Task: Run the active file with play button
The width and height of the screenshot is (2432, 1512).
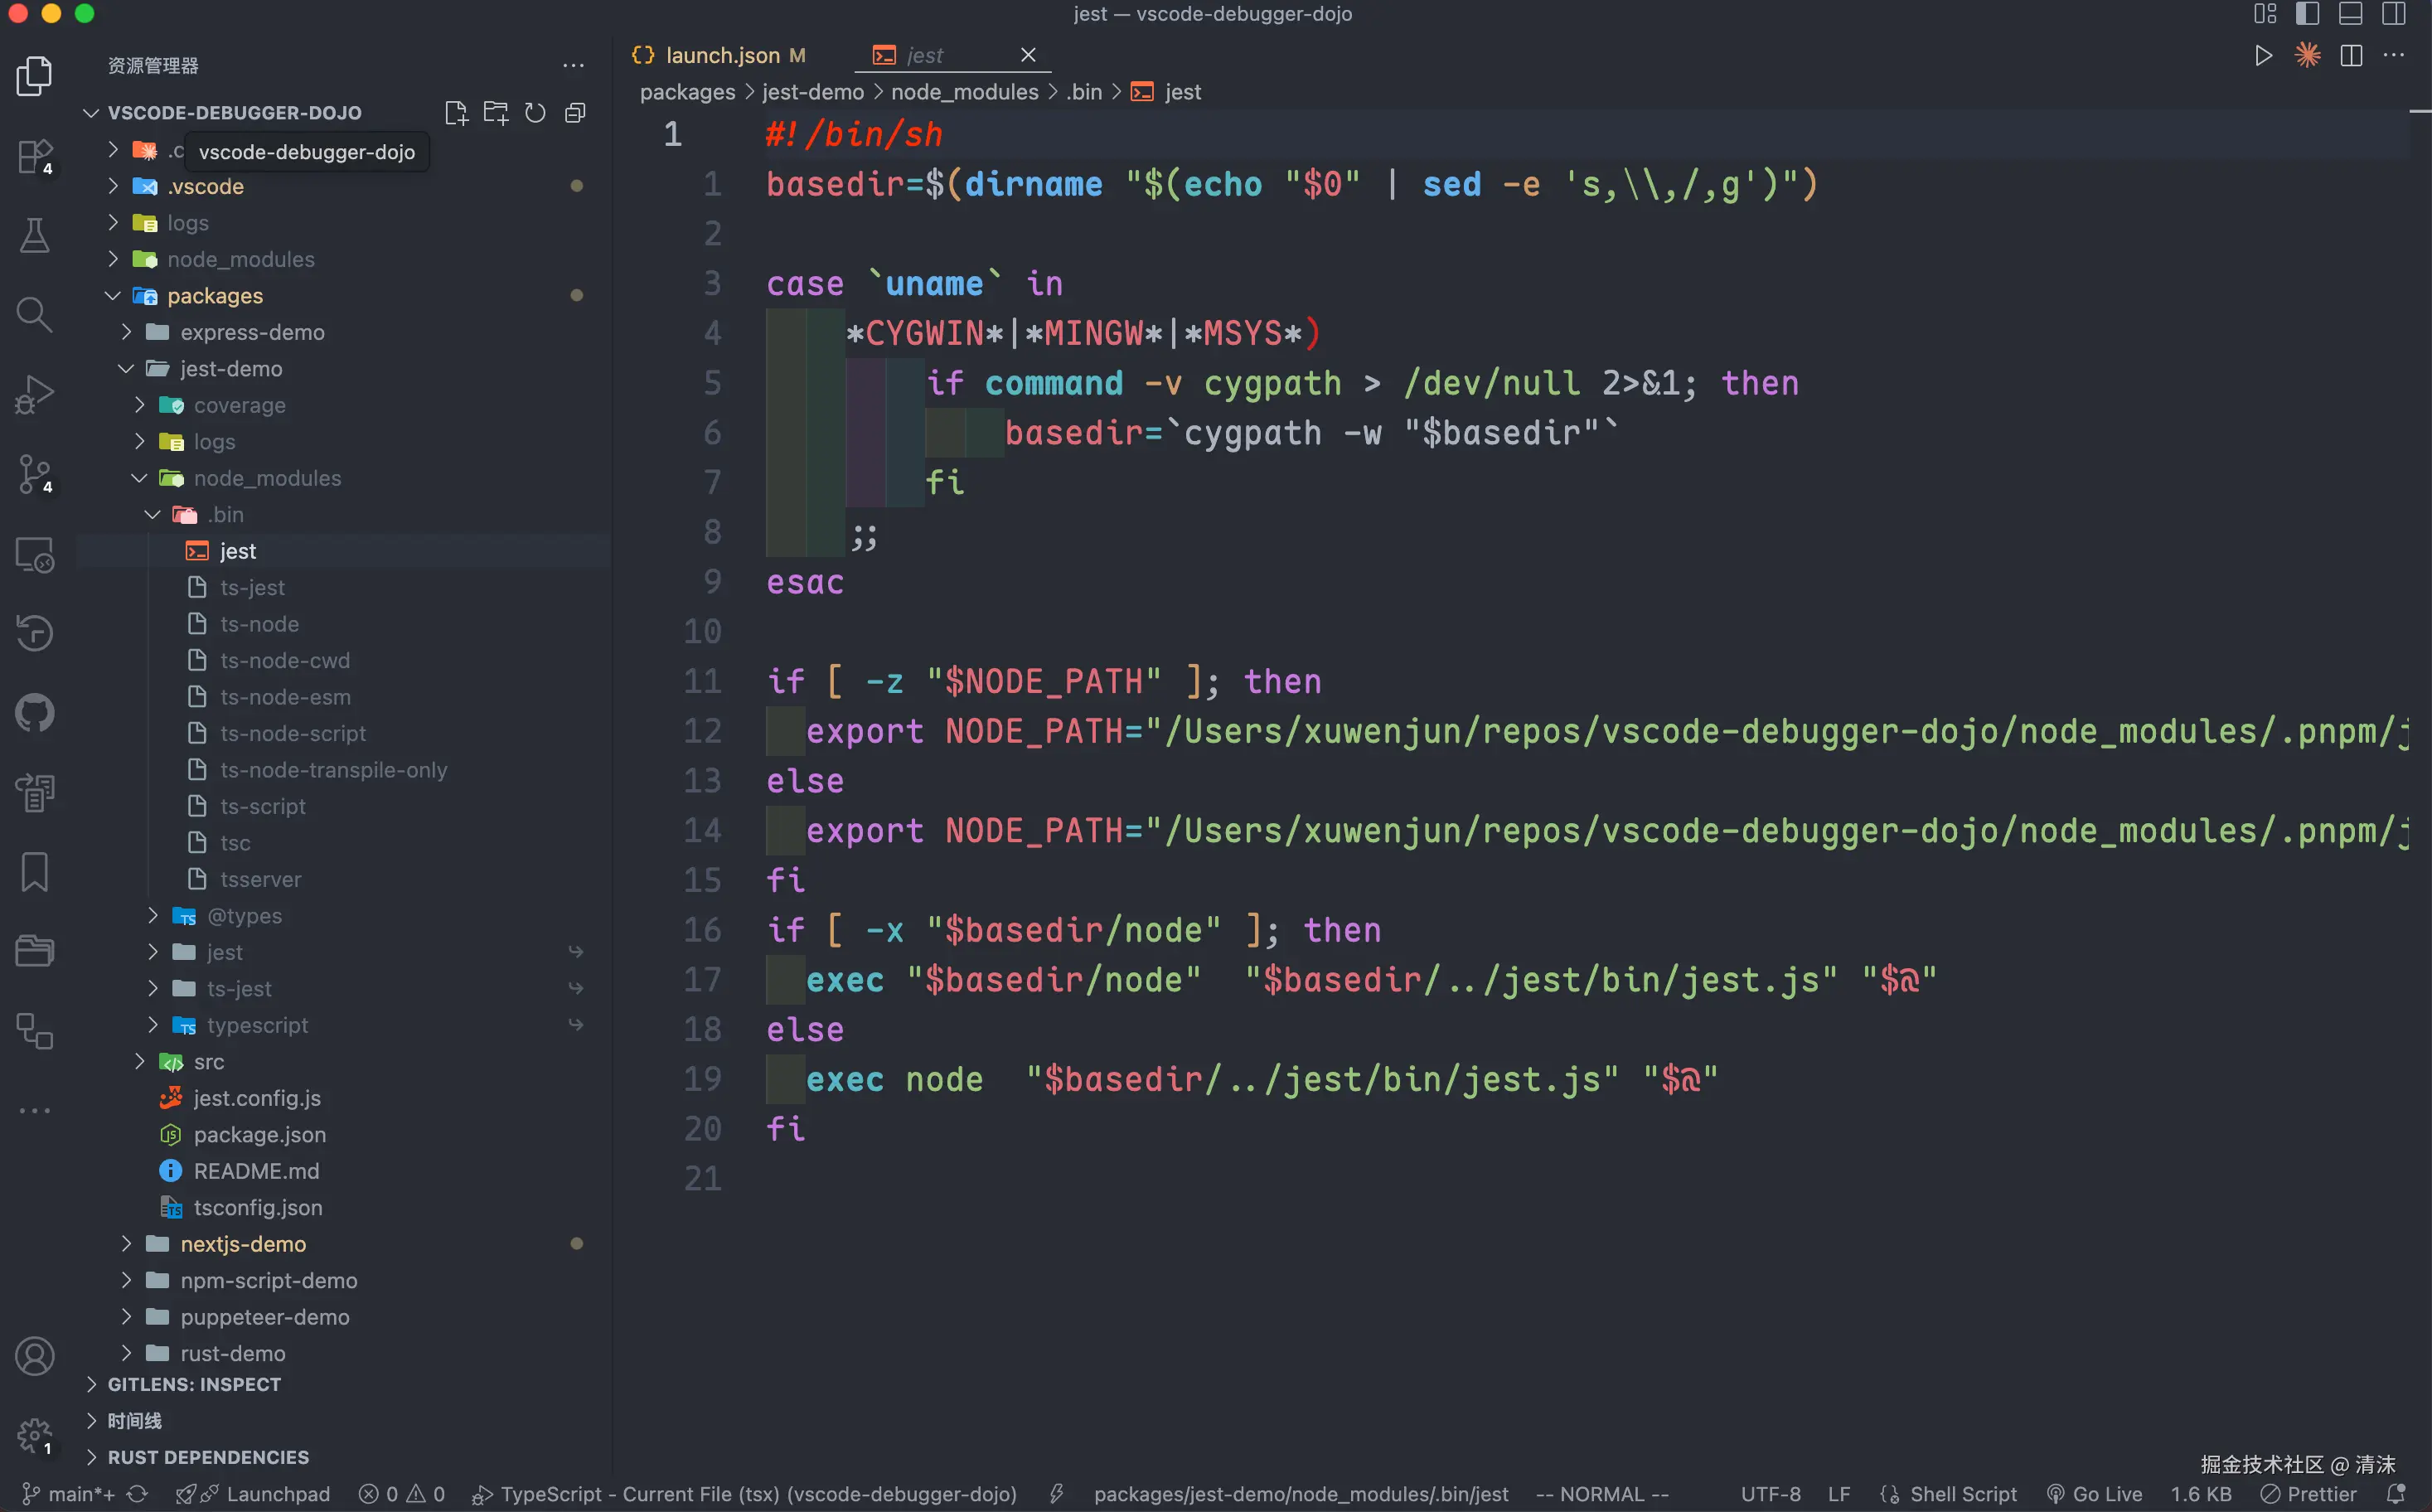Action: 2263,56
